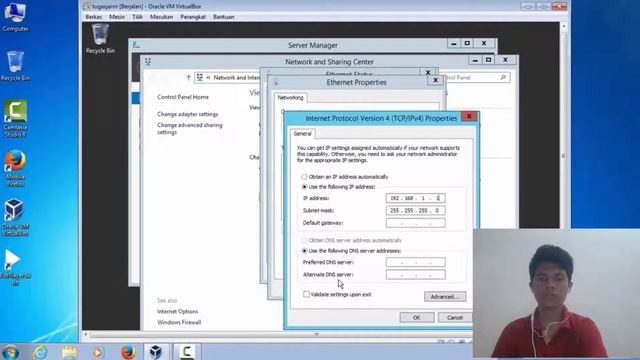Switch to Firefox on the taskbar

tap(128, 352)
